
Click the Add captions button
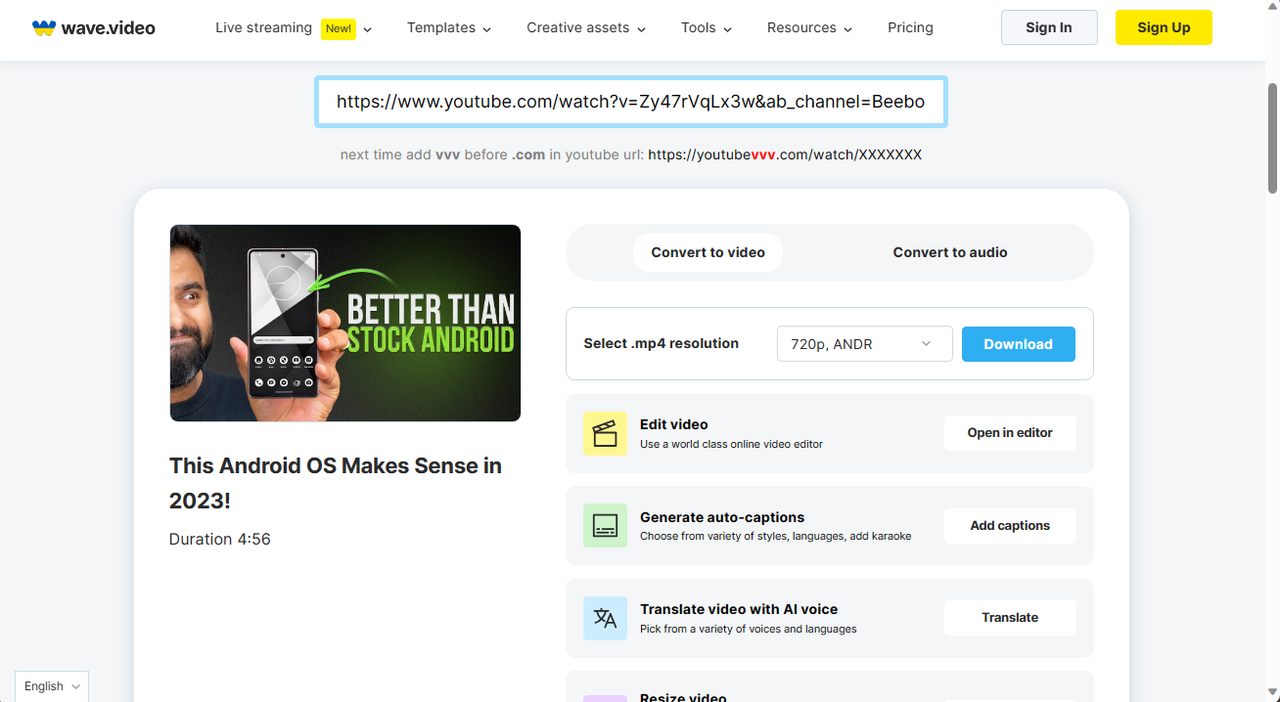pyautogui.click(x=1010, y=526)
